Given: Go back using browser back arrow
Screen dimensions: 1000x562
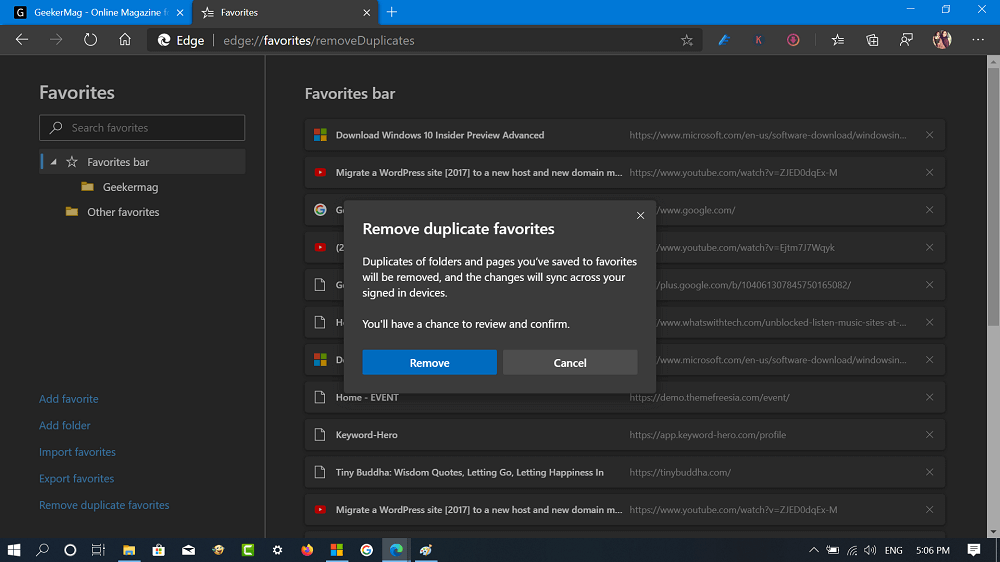Looking at the screenshot, I should click(22, 40).
